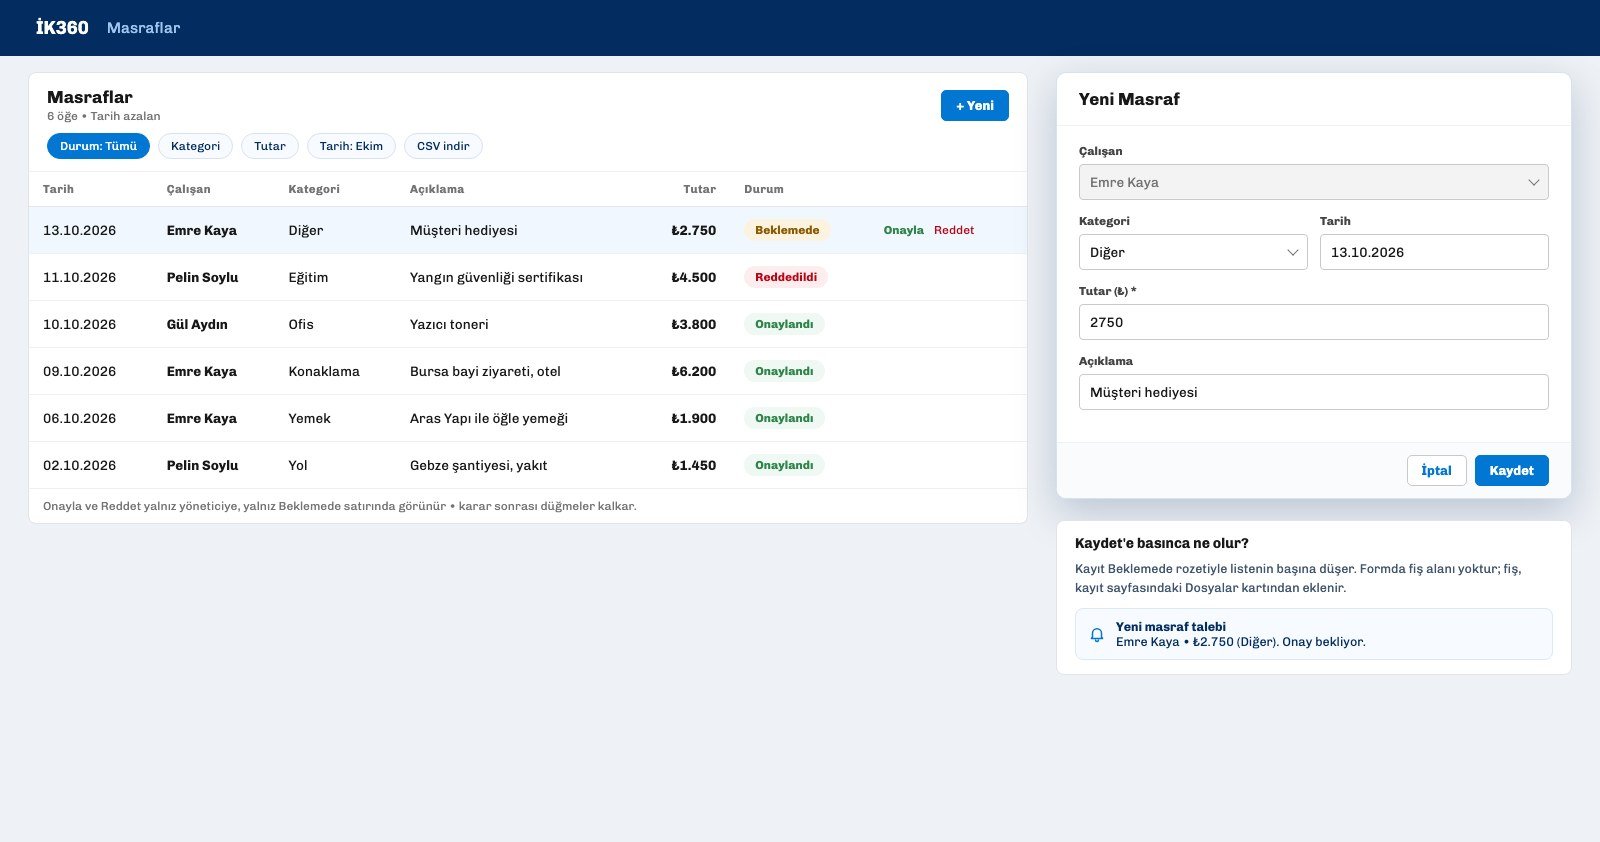The height and width of the screenshot is (842, 1600).
Task: Open the Tutar filter chip
Action: pyautogui.click(x=270, y=146)
